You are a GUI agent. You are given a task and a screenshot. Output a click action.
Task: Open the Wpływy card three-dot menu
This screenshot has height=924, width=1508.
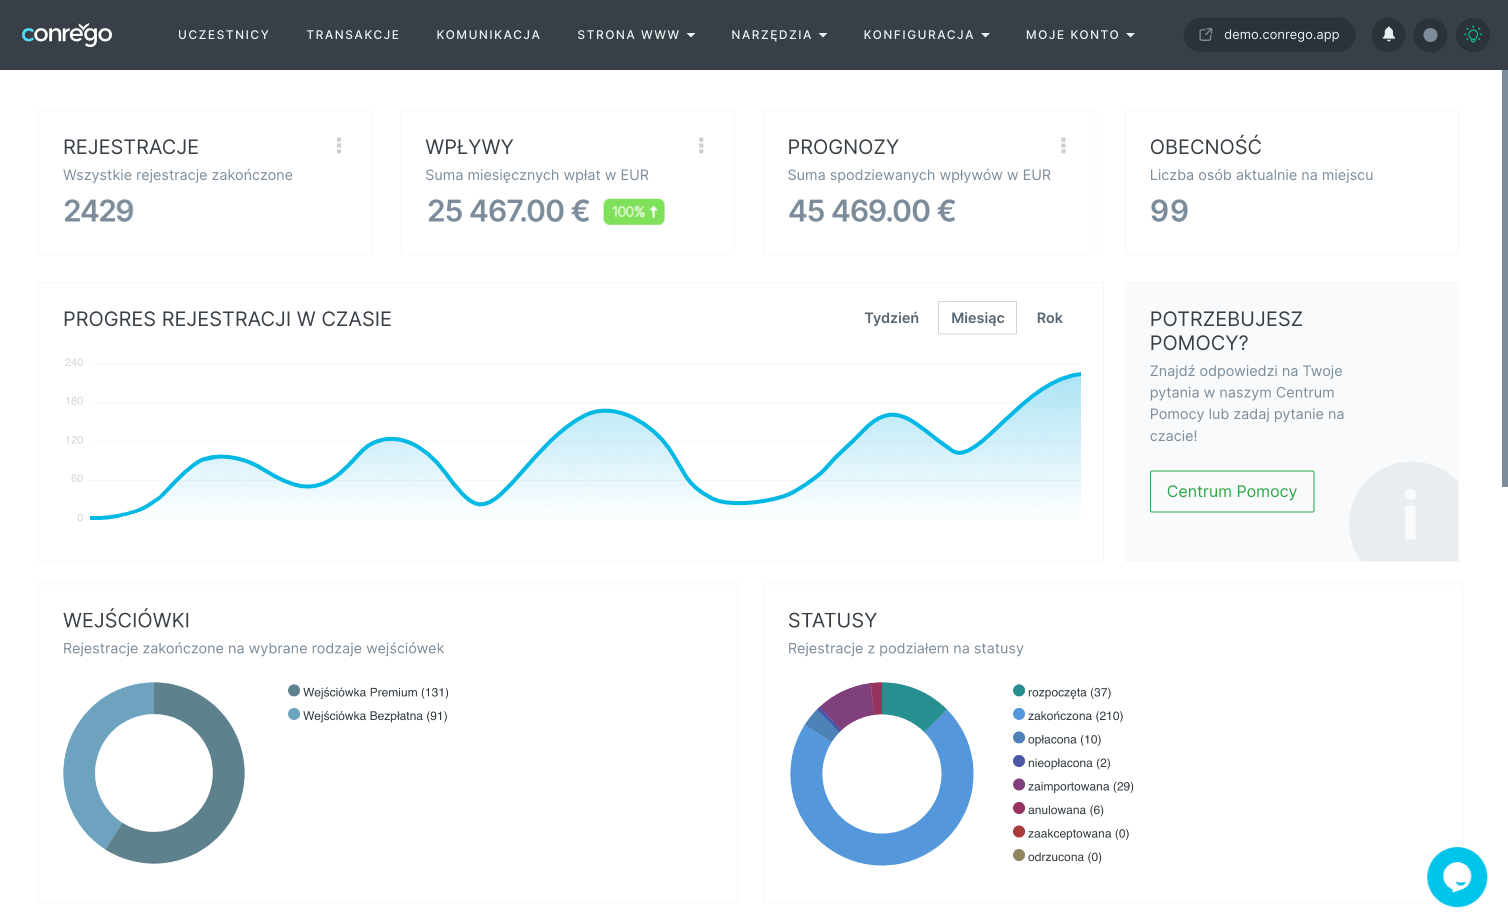701,146
